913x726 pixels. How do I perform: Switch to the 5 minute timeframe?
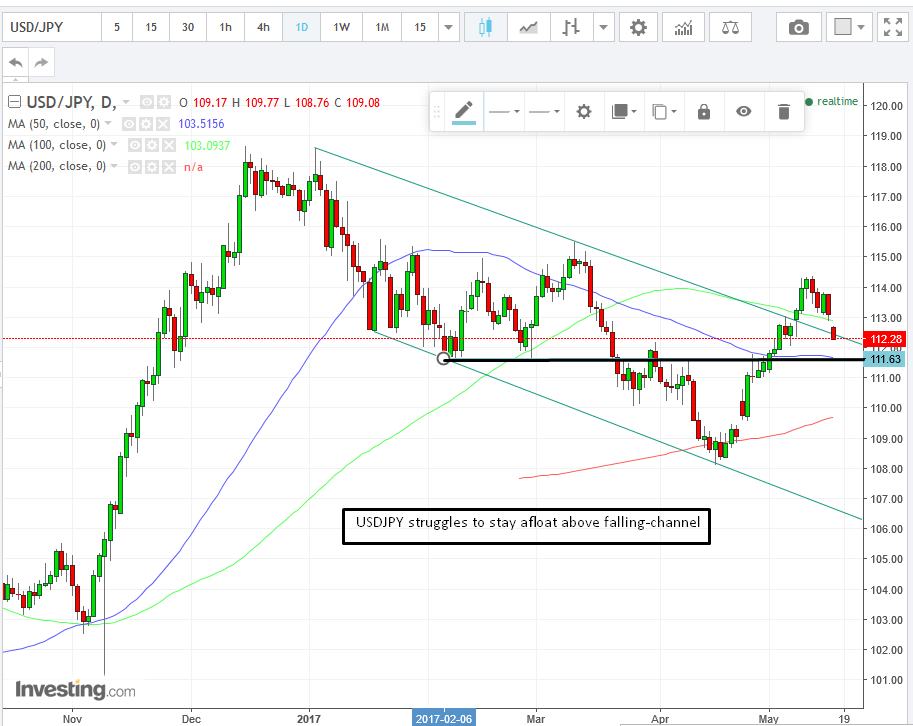(x=116, y=27)
